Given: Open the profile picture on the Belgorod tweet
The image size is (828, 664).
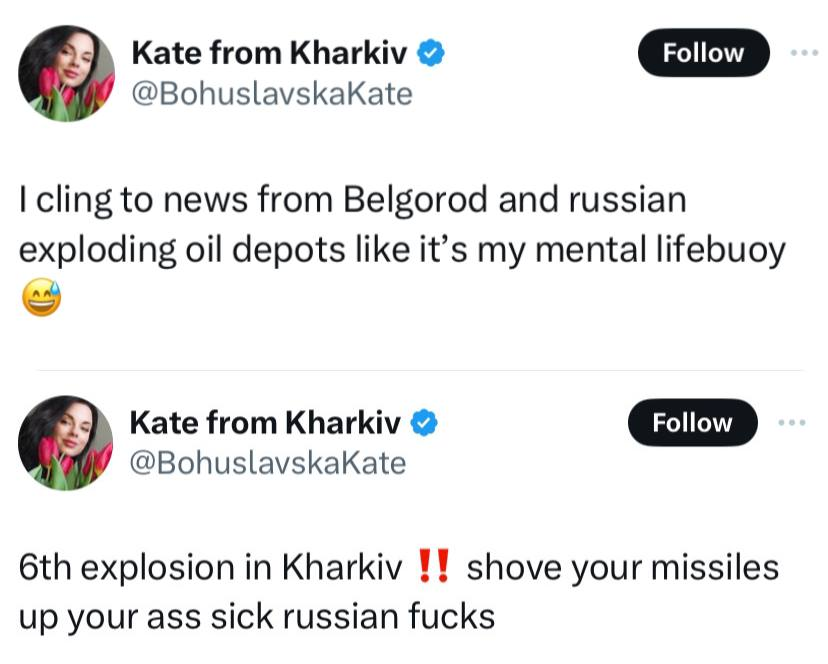Looking at the screenshot, I should [x=67, y=74].
